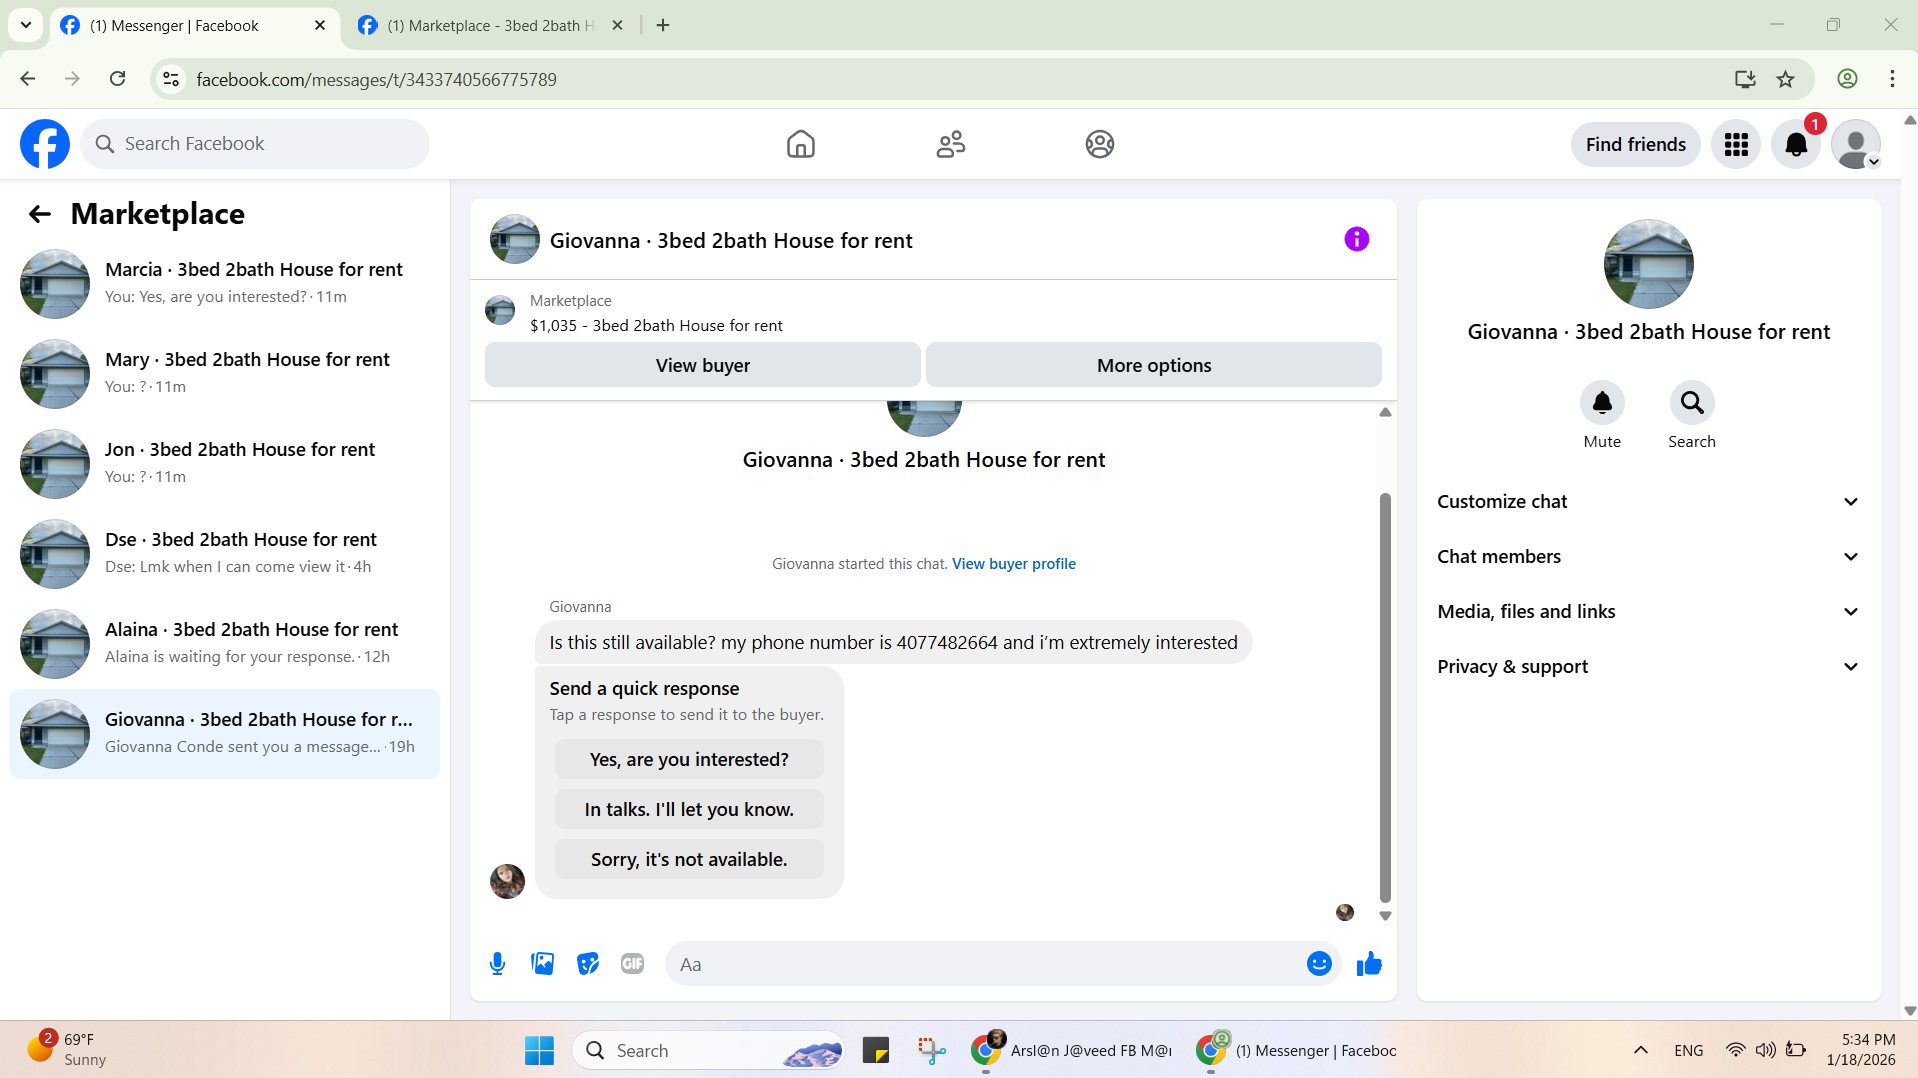Expand Chat members section
Viewport: 1918px width, 1078px height.
(1648, 557)
